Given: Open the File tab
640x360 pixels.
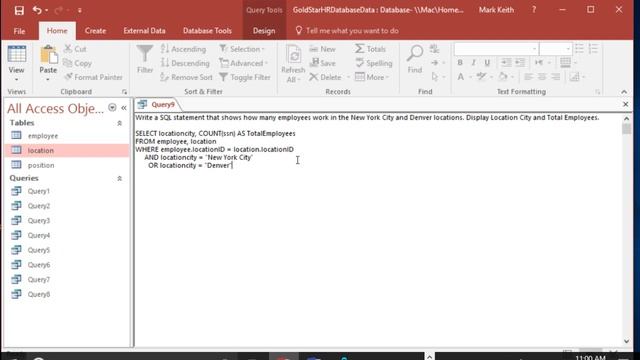Looking at the screenshot, I should pos(19,31).
